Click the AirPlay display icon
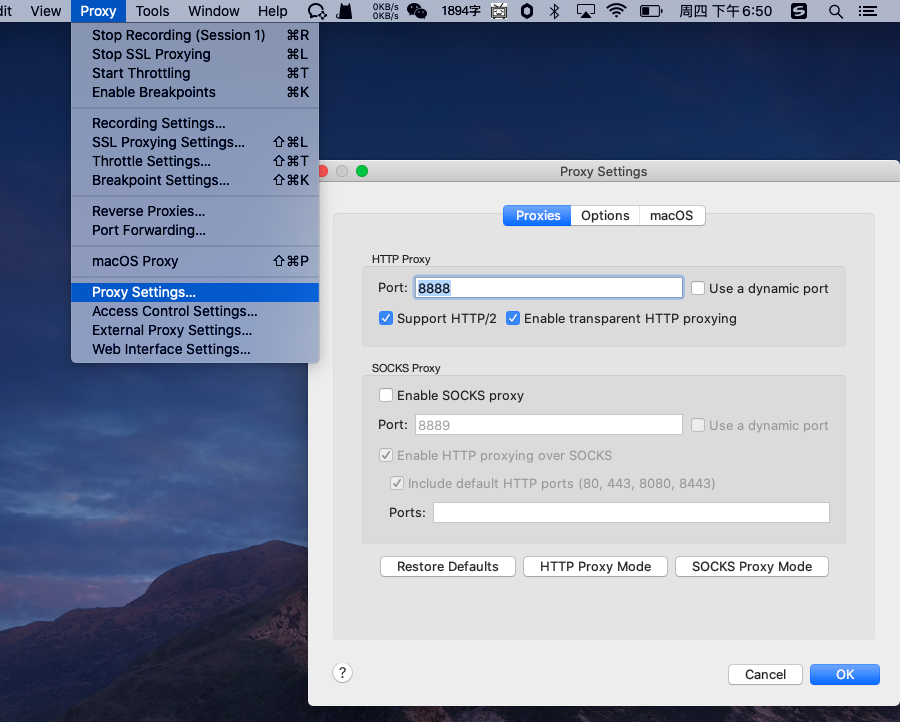 (585, 11)
